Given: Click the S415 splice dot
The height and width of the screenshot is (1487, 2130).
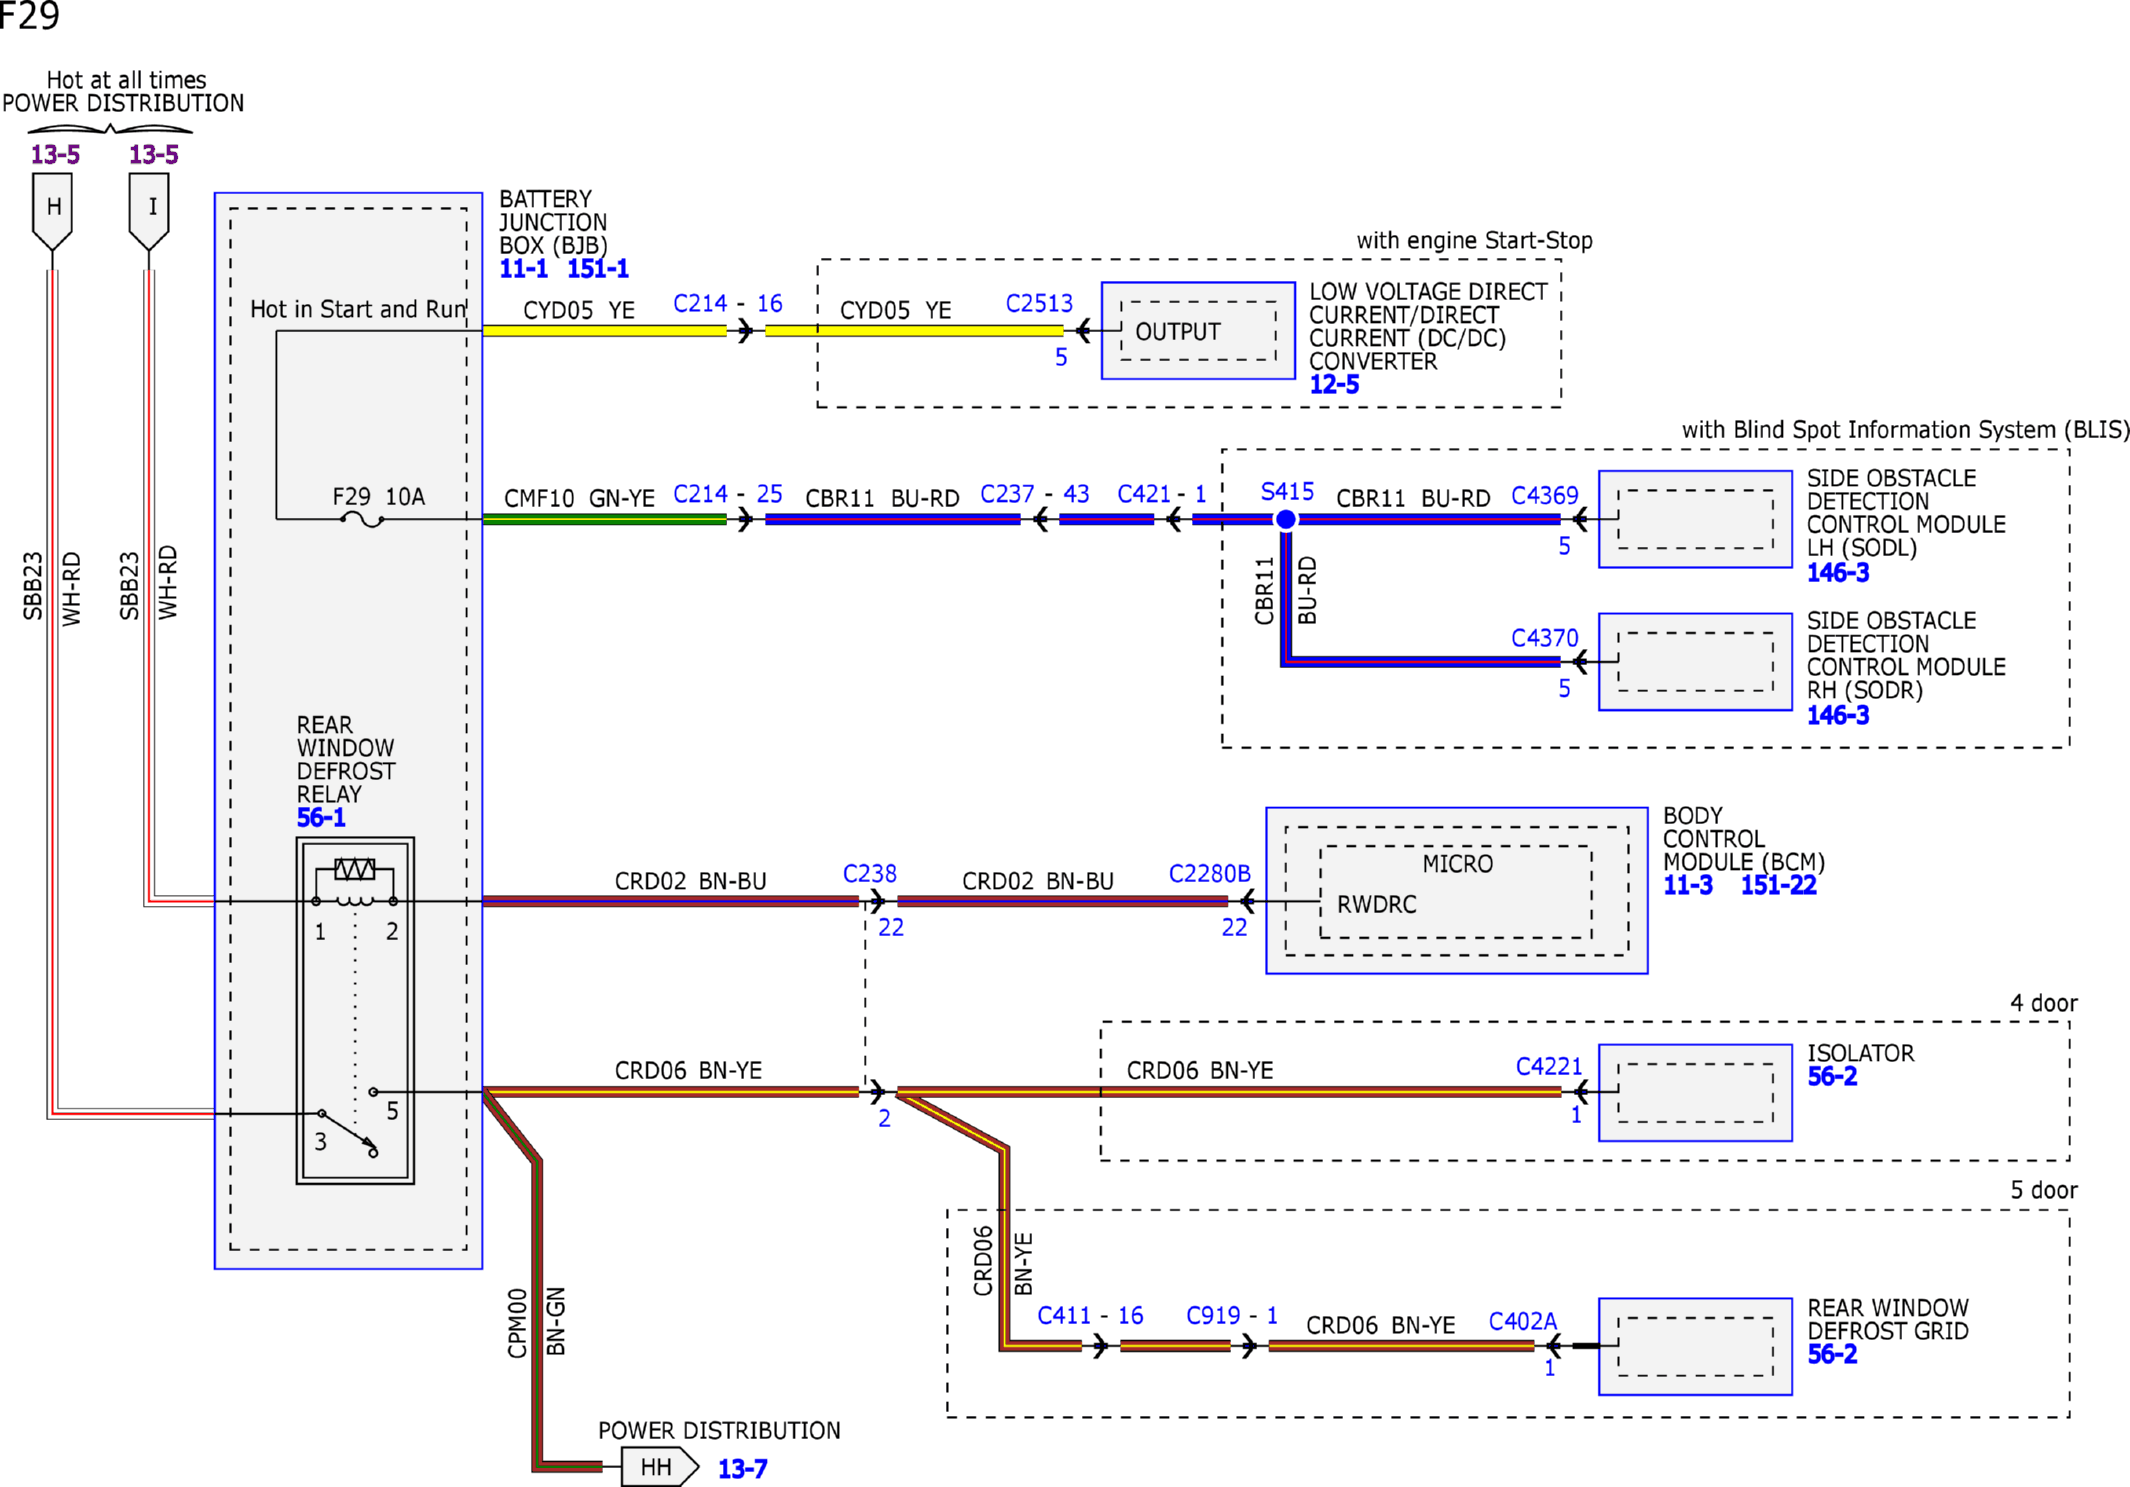Looking at the screenshot, I should (x=1286, y=519).
